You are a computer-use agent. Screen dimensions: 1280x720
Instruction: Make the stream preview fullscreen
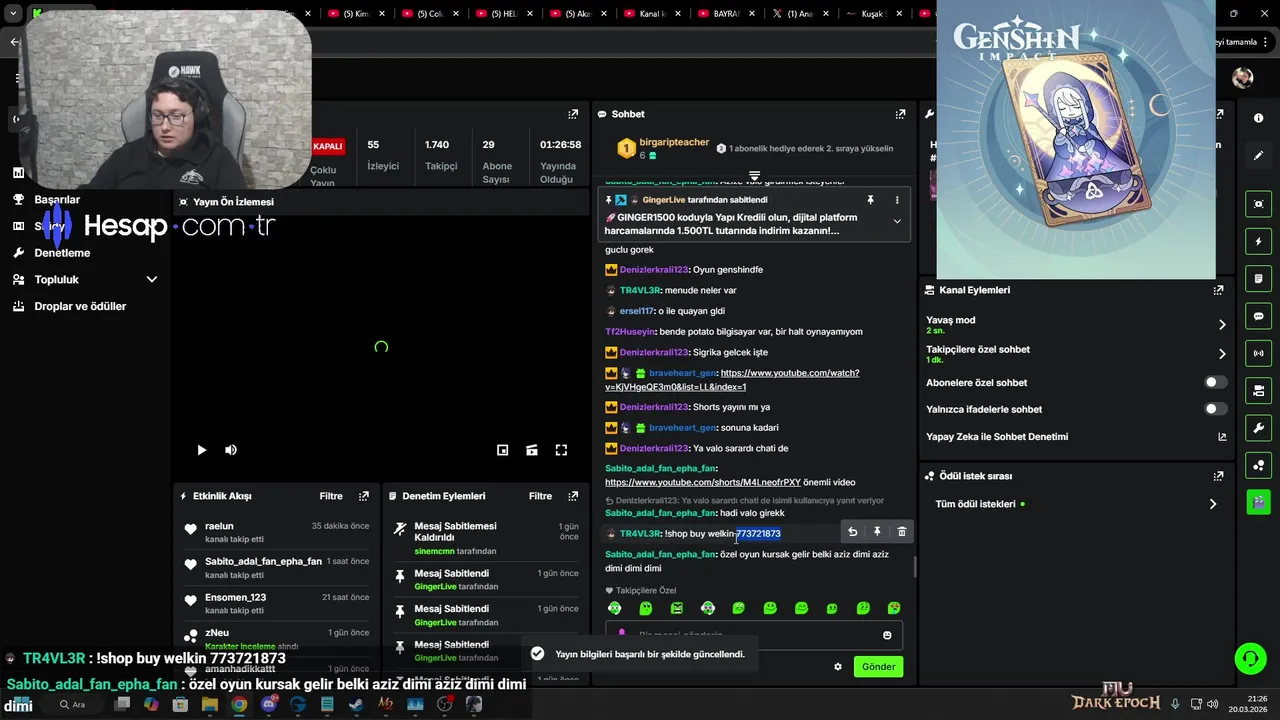[x=561, y=450]
